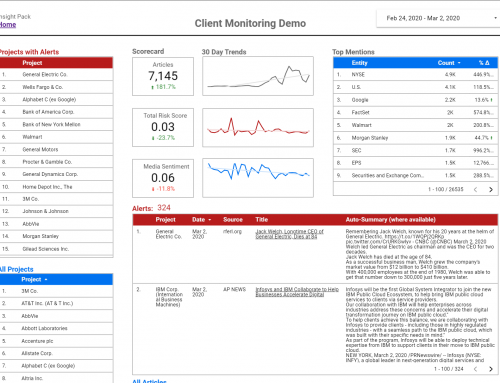This screenshot has width=500, height=383.
Task: Go to previous page of Top Mentions
Action: (476, 189)
